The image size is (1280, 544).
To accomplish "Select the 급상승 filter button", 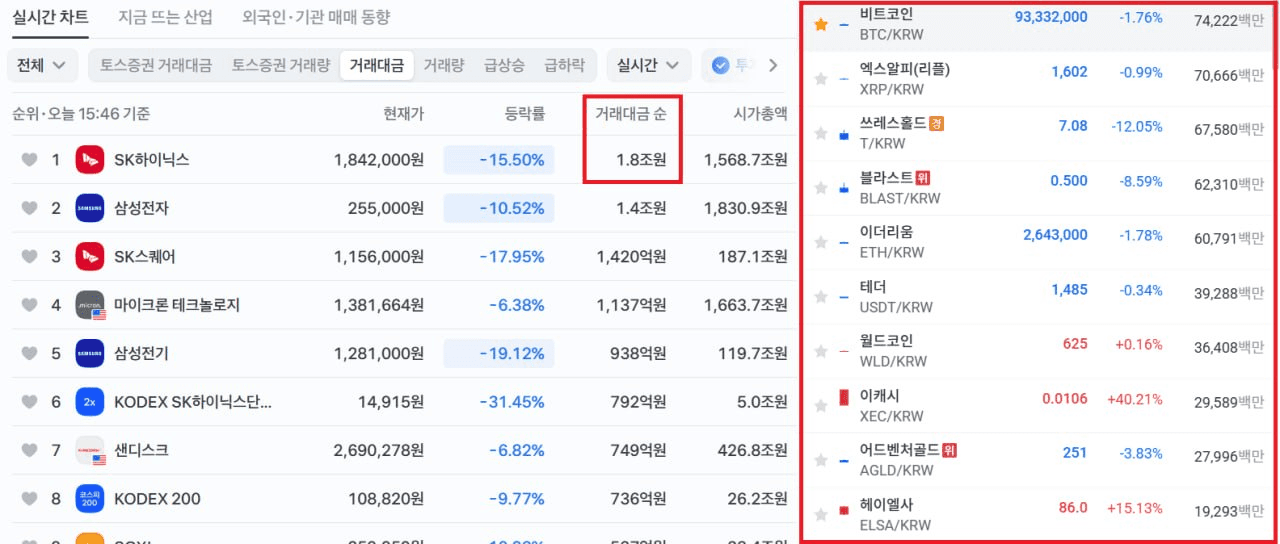I will (x=504, y=65).
